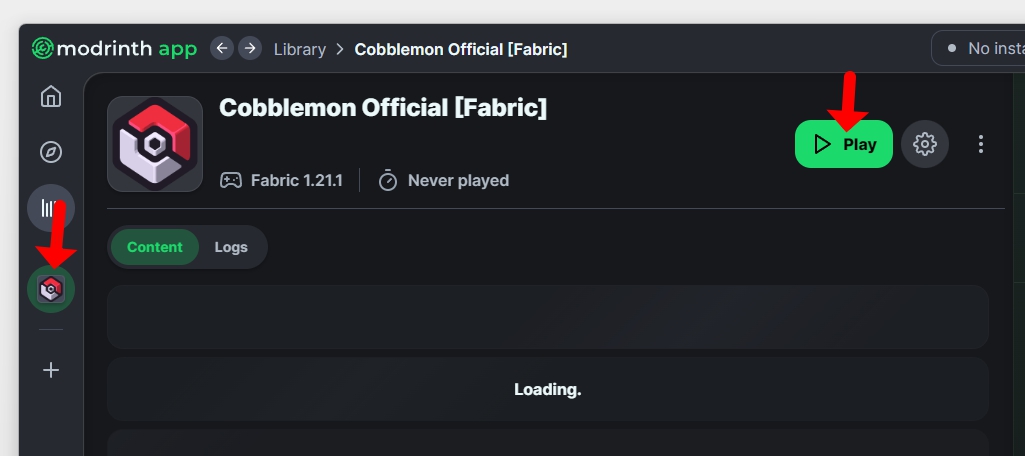This screenshot has width=1025, height=456.
Task: Open instance settings gear icon
Action: coord(925,144)
